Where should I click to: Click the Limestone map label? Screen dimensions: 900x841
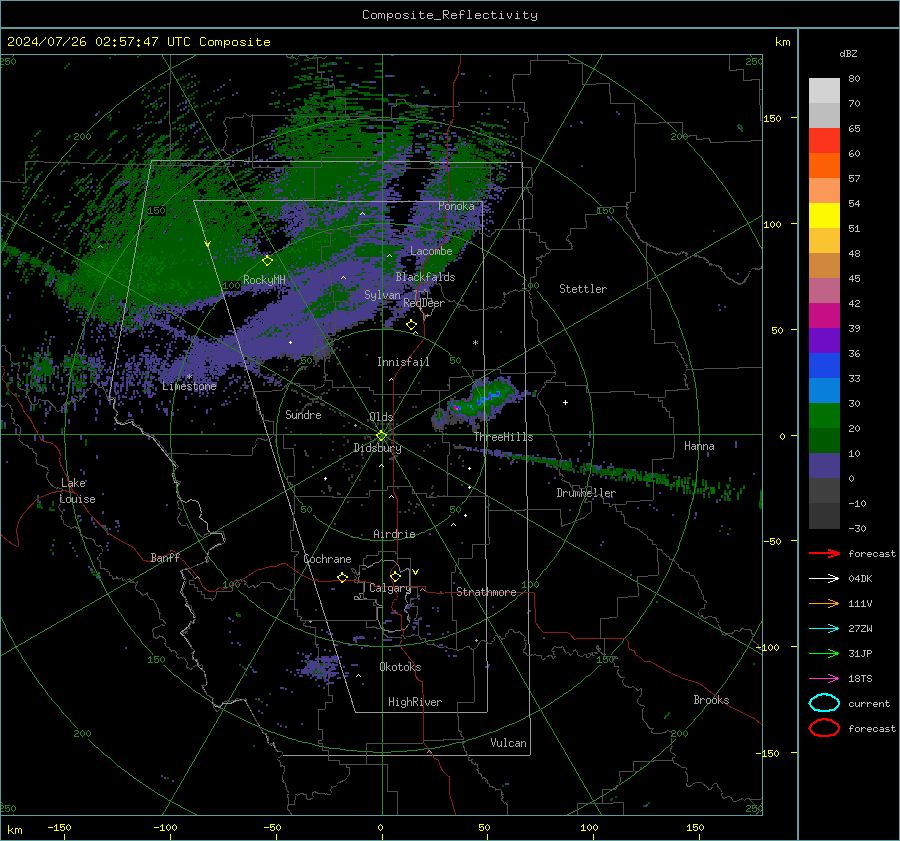tap(189, 386)
